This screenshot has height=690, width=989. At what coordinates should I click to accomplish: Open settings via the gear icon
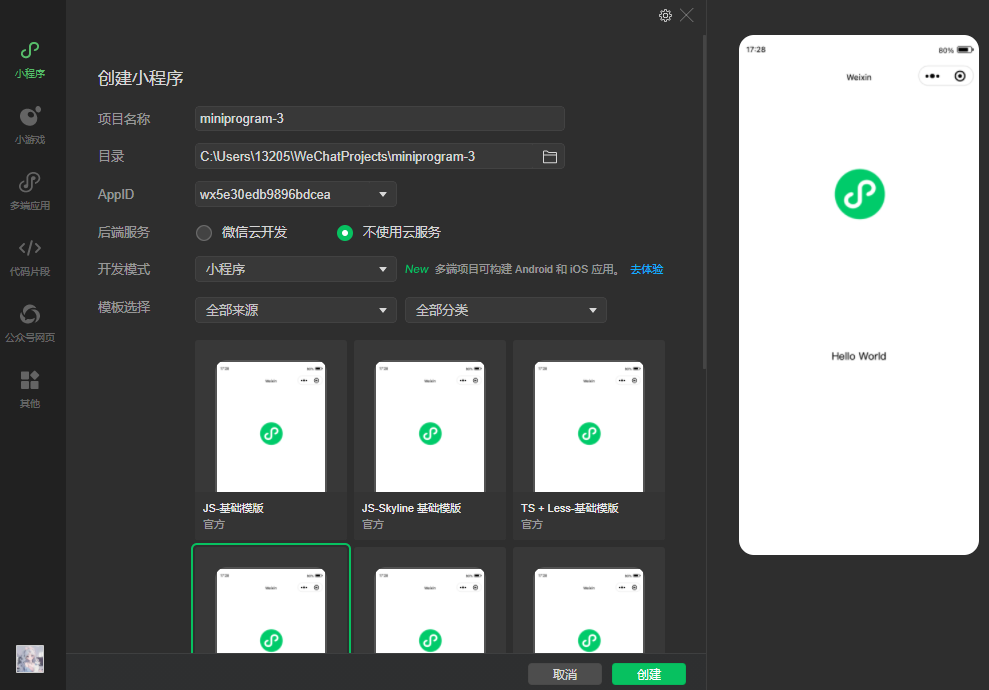(665, 15)
